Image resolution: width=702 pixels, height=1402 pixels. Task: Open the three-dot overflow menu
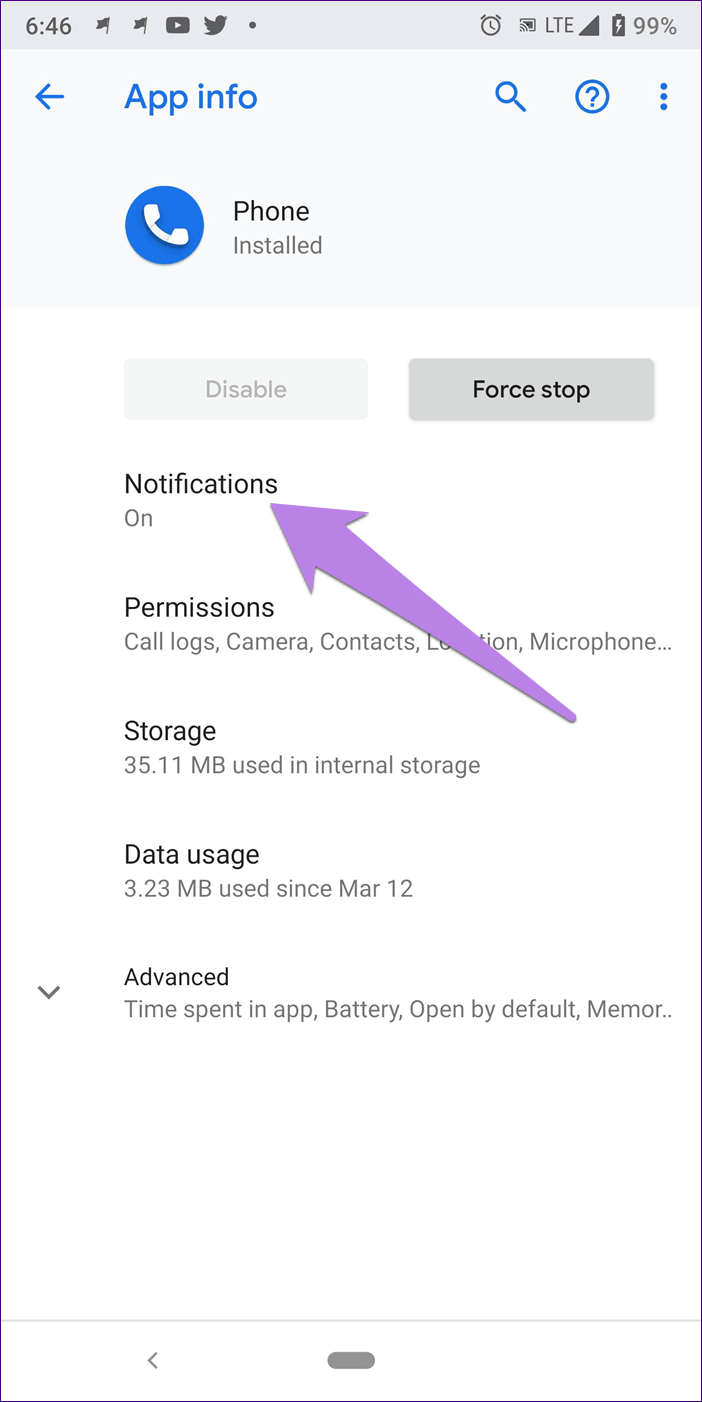663,97
